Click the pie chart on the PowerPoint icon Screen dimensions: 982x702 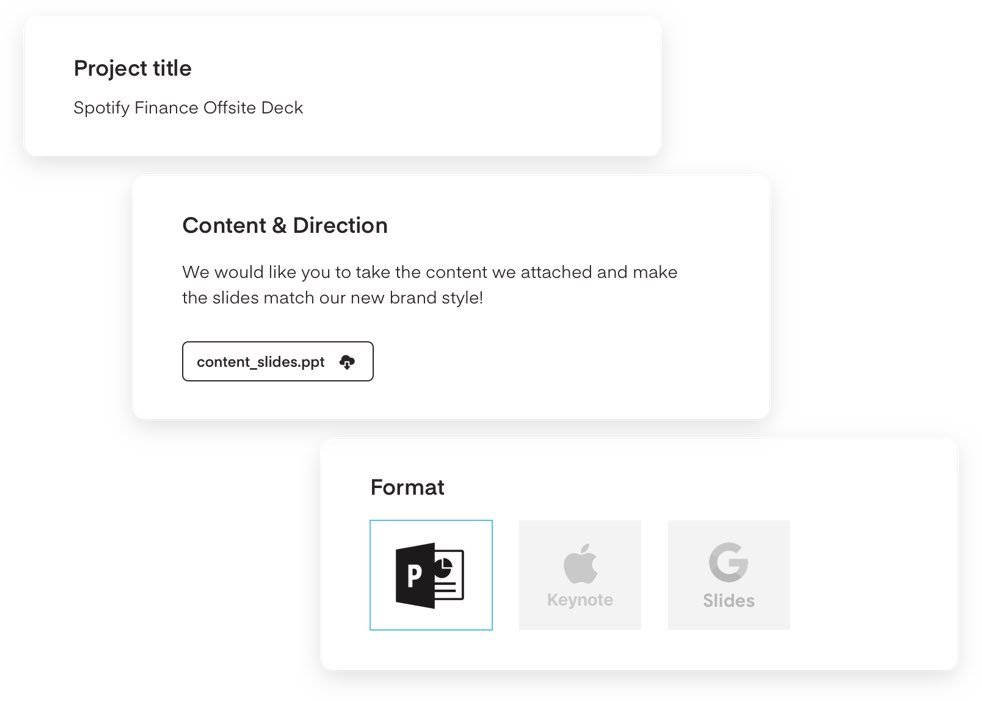coord(443,568)
